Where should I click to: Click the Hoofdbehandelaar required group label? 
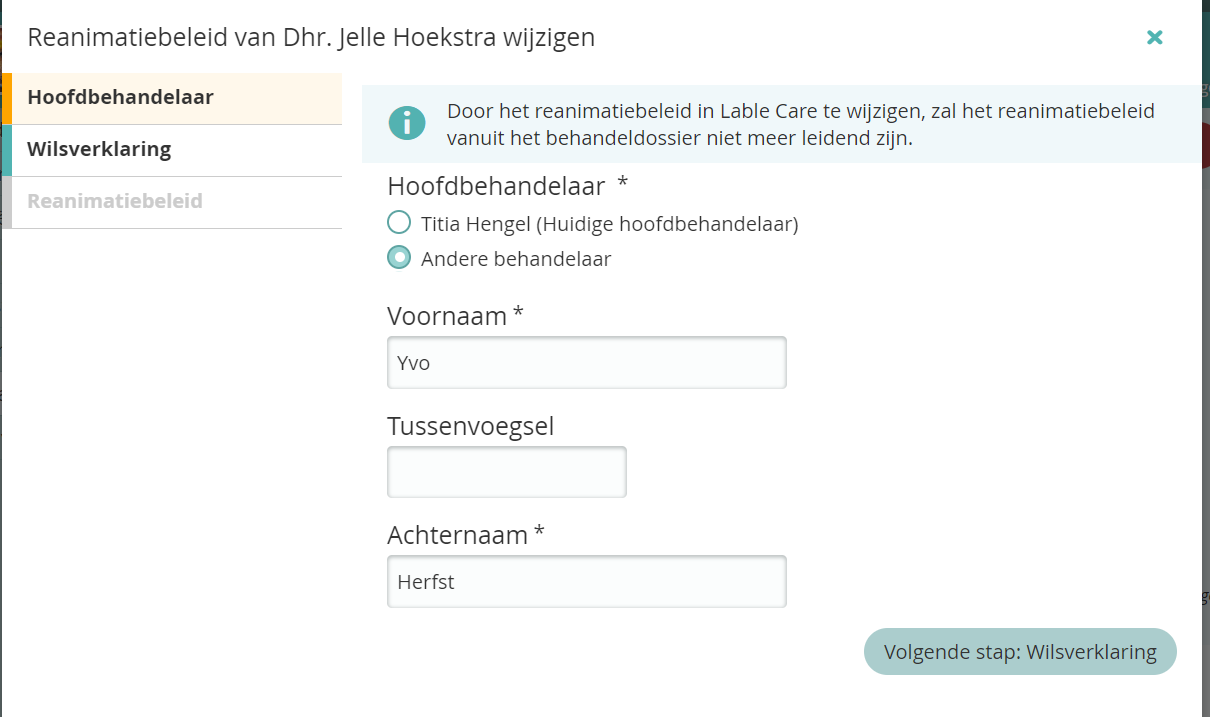pyautogui.click(x=496, y=186)
